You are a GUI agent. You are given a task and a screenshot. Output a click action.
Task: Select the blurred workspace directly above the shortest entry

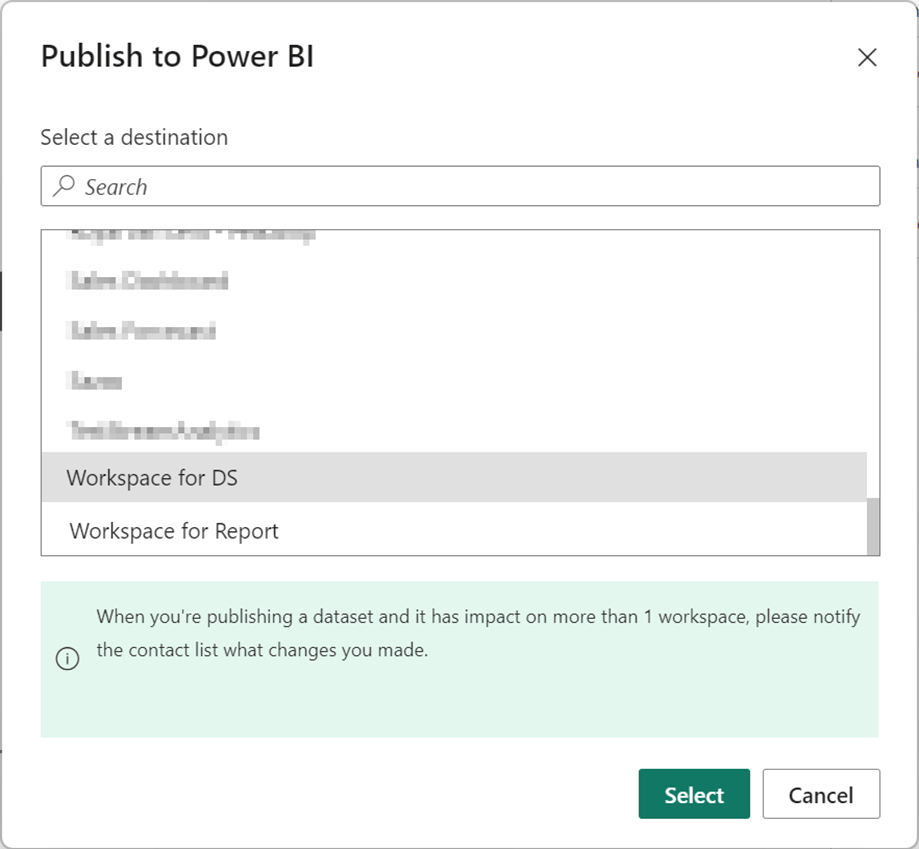pos(141,331)
